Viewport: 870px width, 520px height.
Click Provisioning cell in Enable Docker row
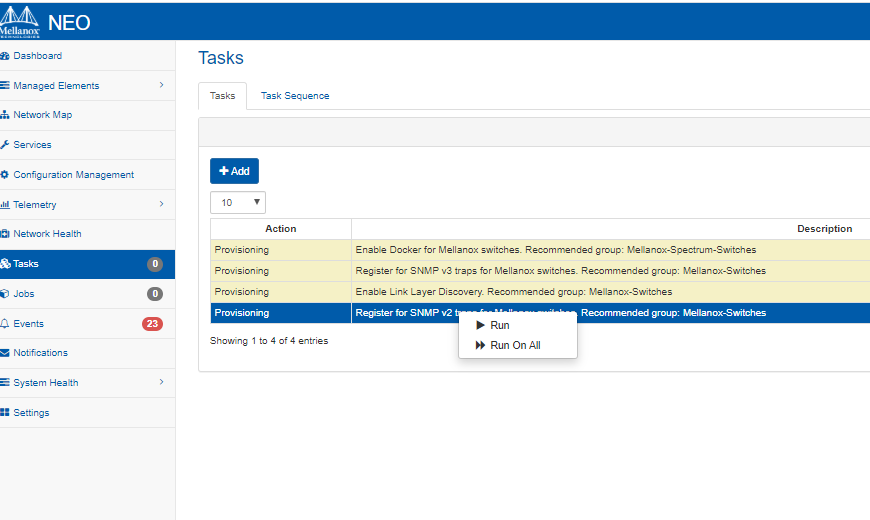coord(281,250)
